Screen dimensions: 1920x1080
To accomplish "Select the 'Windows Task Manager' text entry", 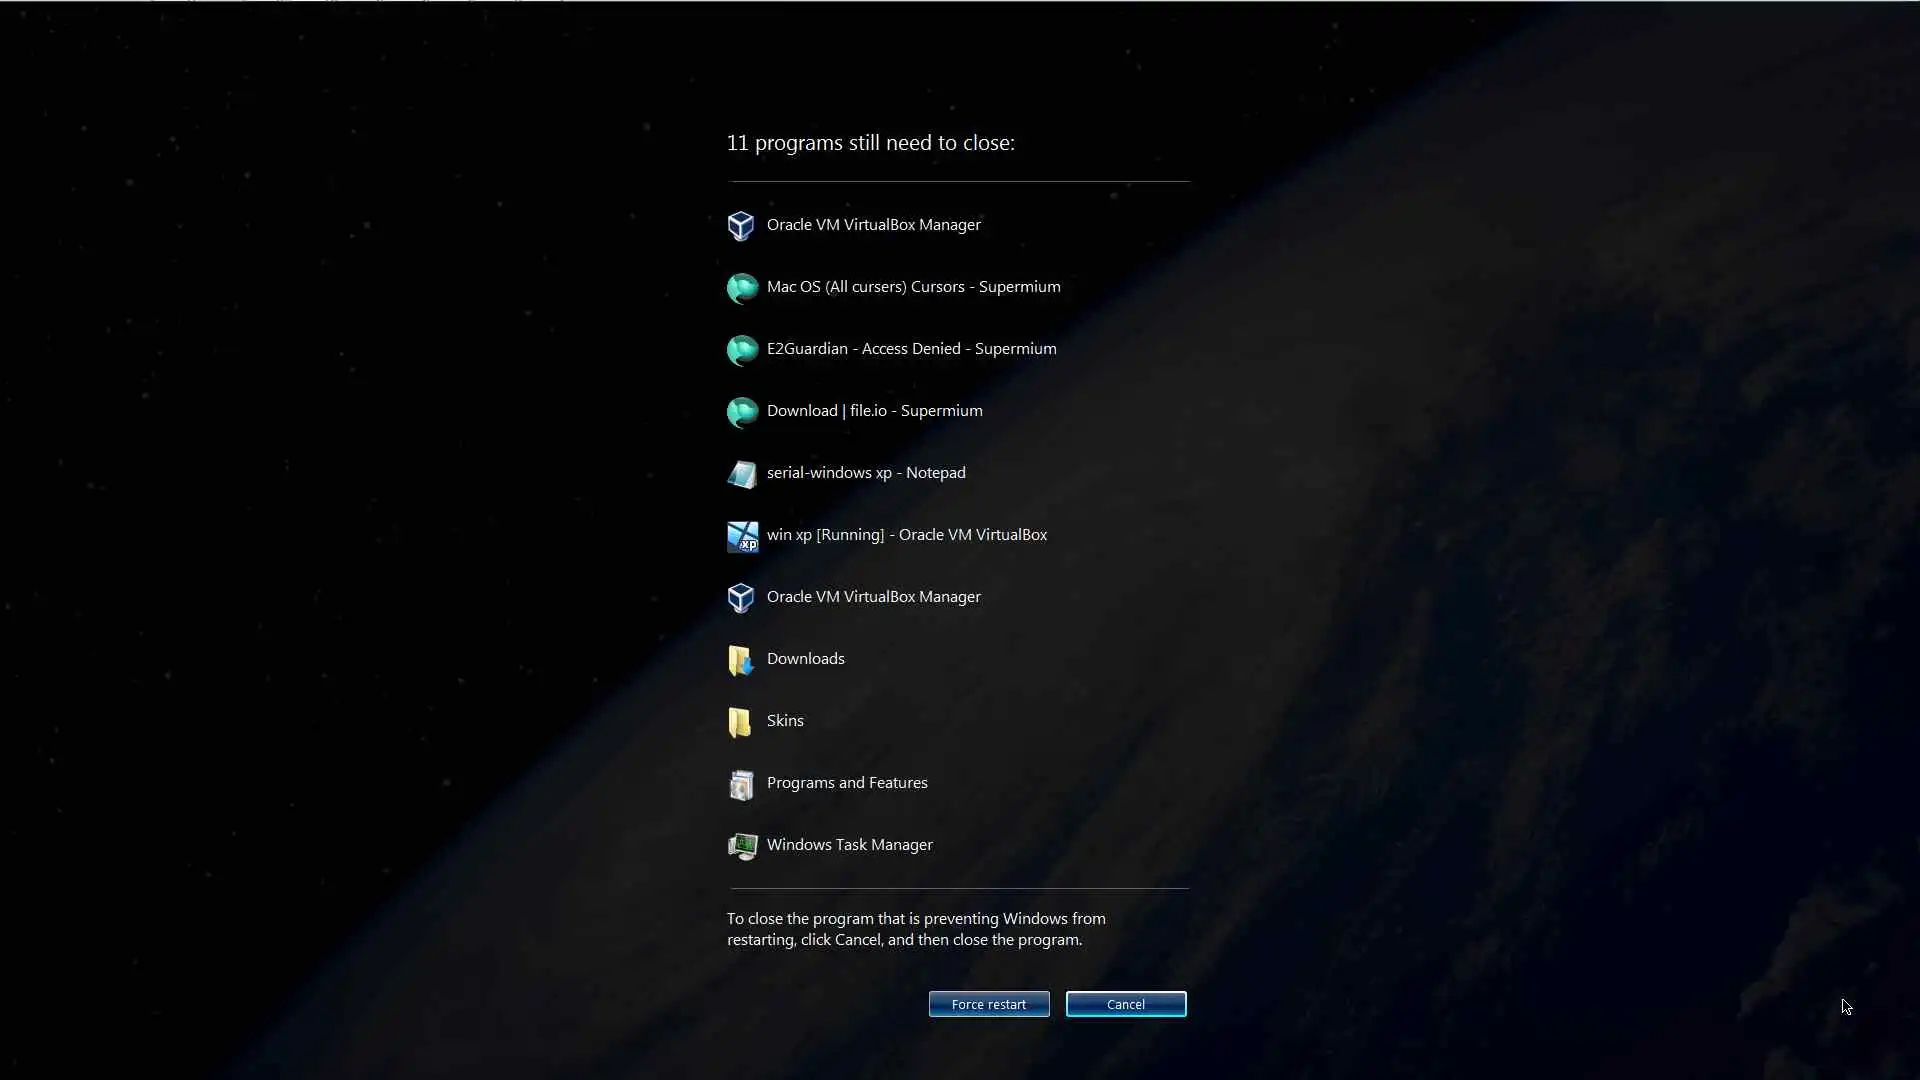I will 849,845.
